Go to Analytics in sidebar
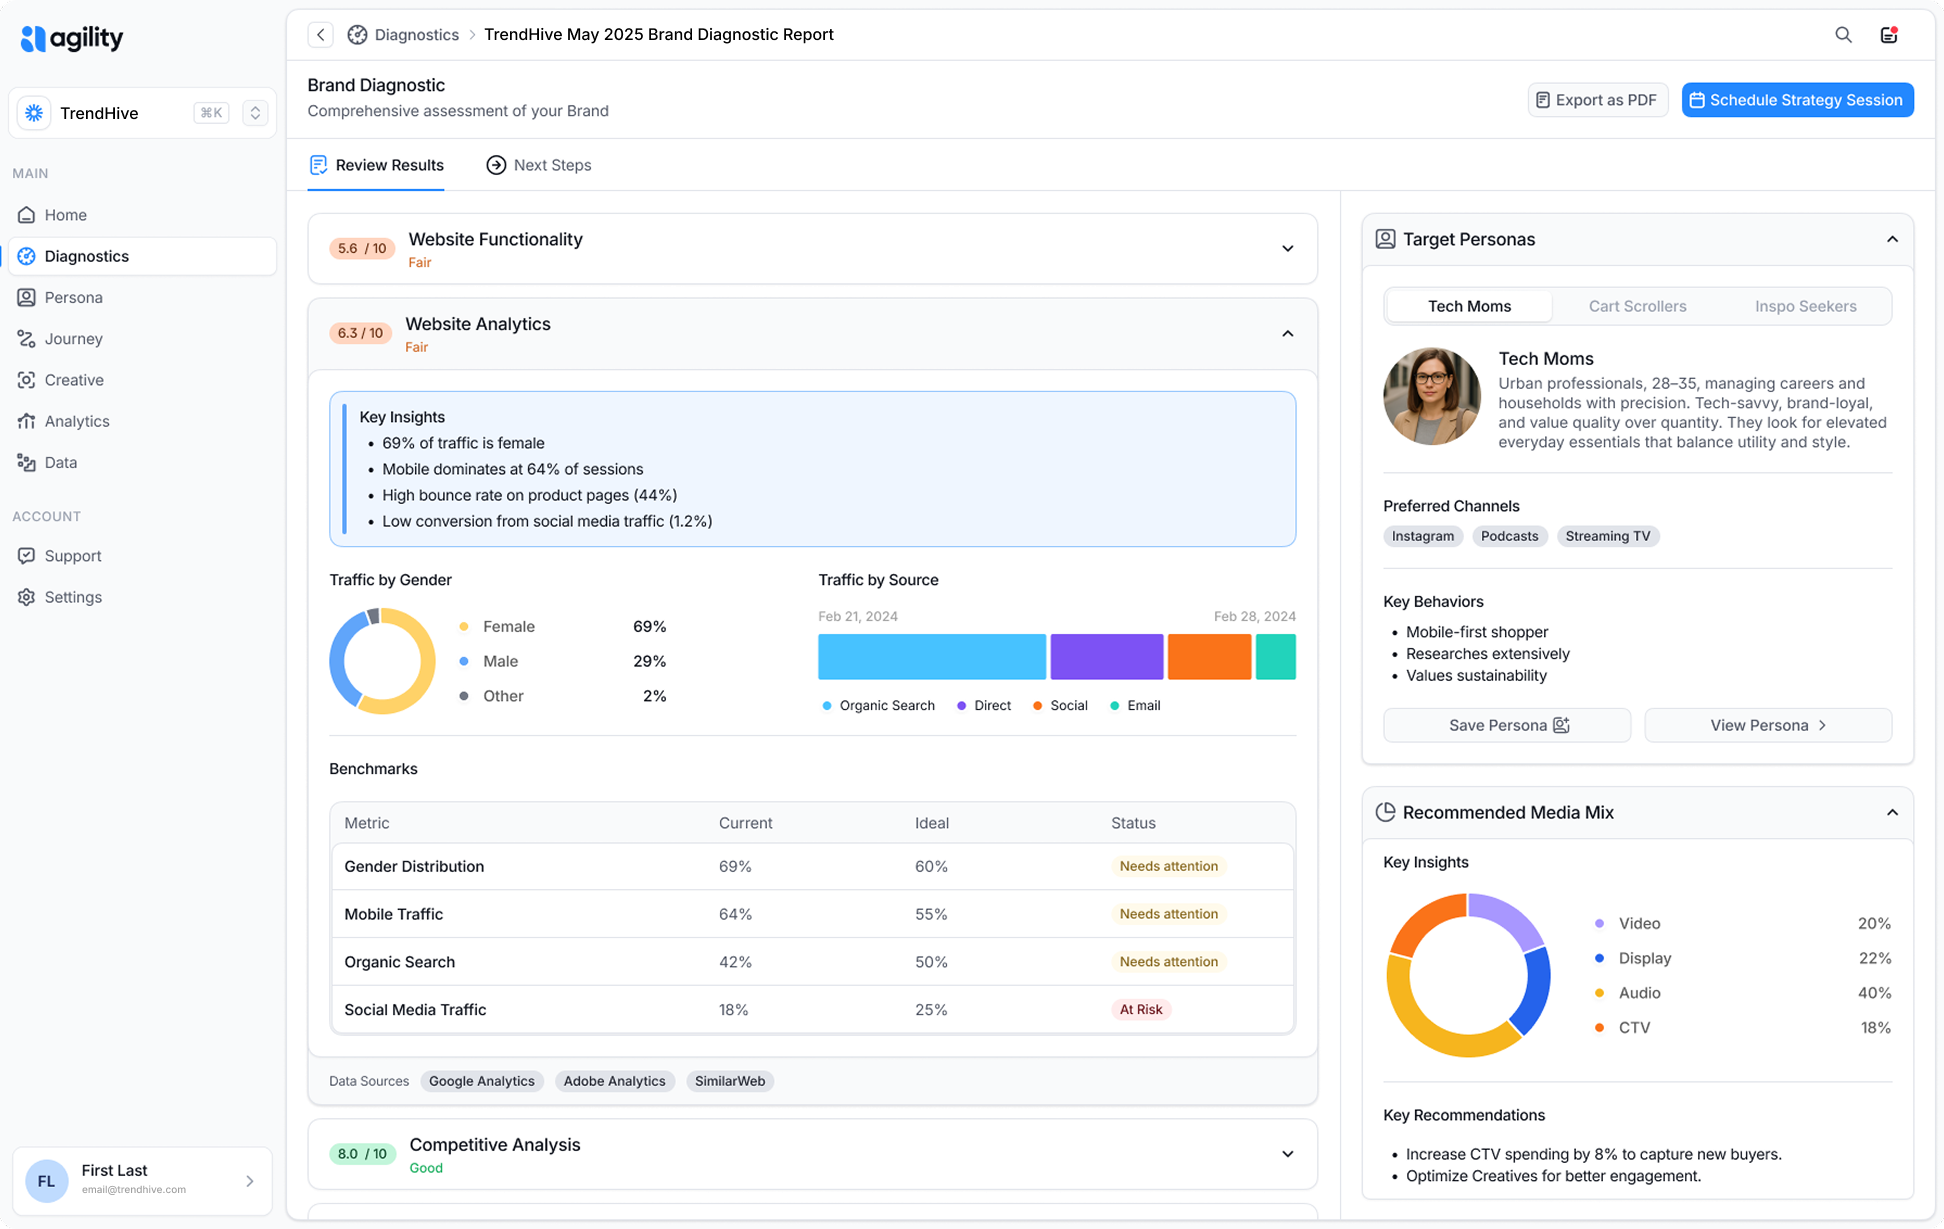The width and height of the screenshot is (1944, 1229). (77, 421)
